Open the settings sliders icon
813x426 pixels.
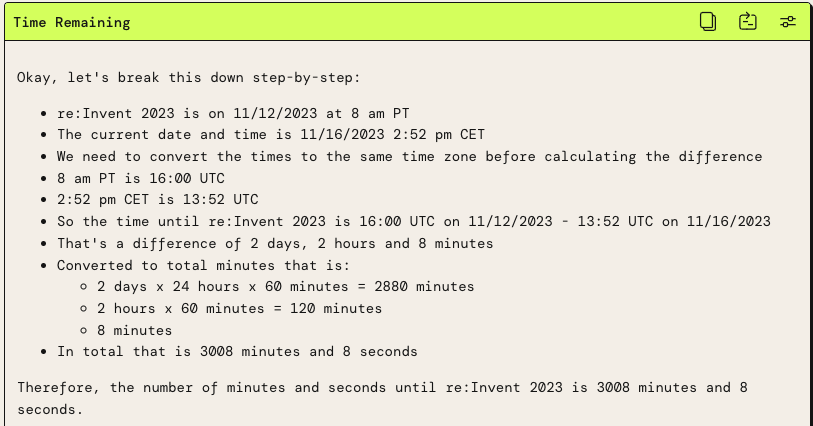click(788, 22)
